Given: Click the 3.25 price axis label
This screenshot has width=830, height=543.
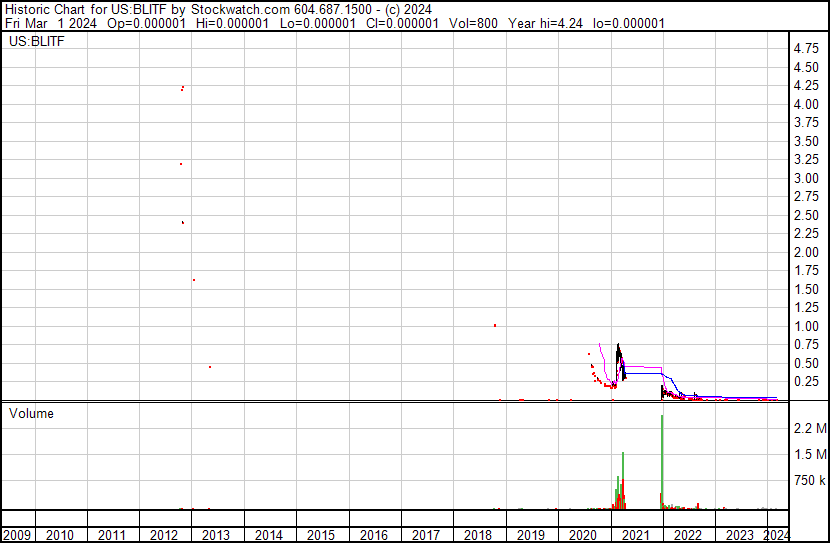Looking at the screenshot, I should [x=806, y=159].
